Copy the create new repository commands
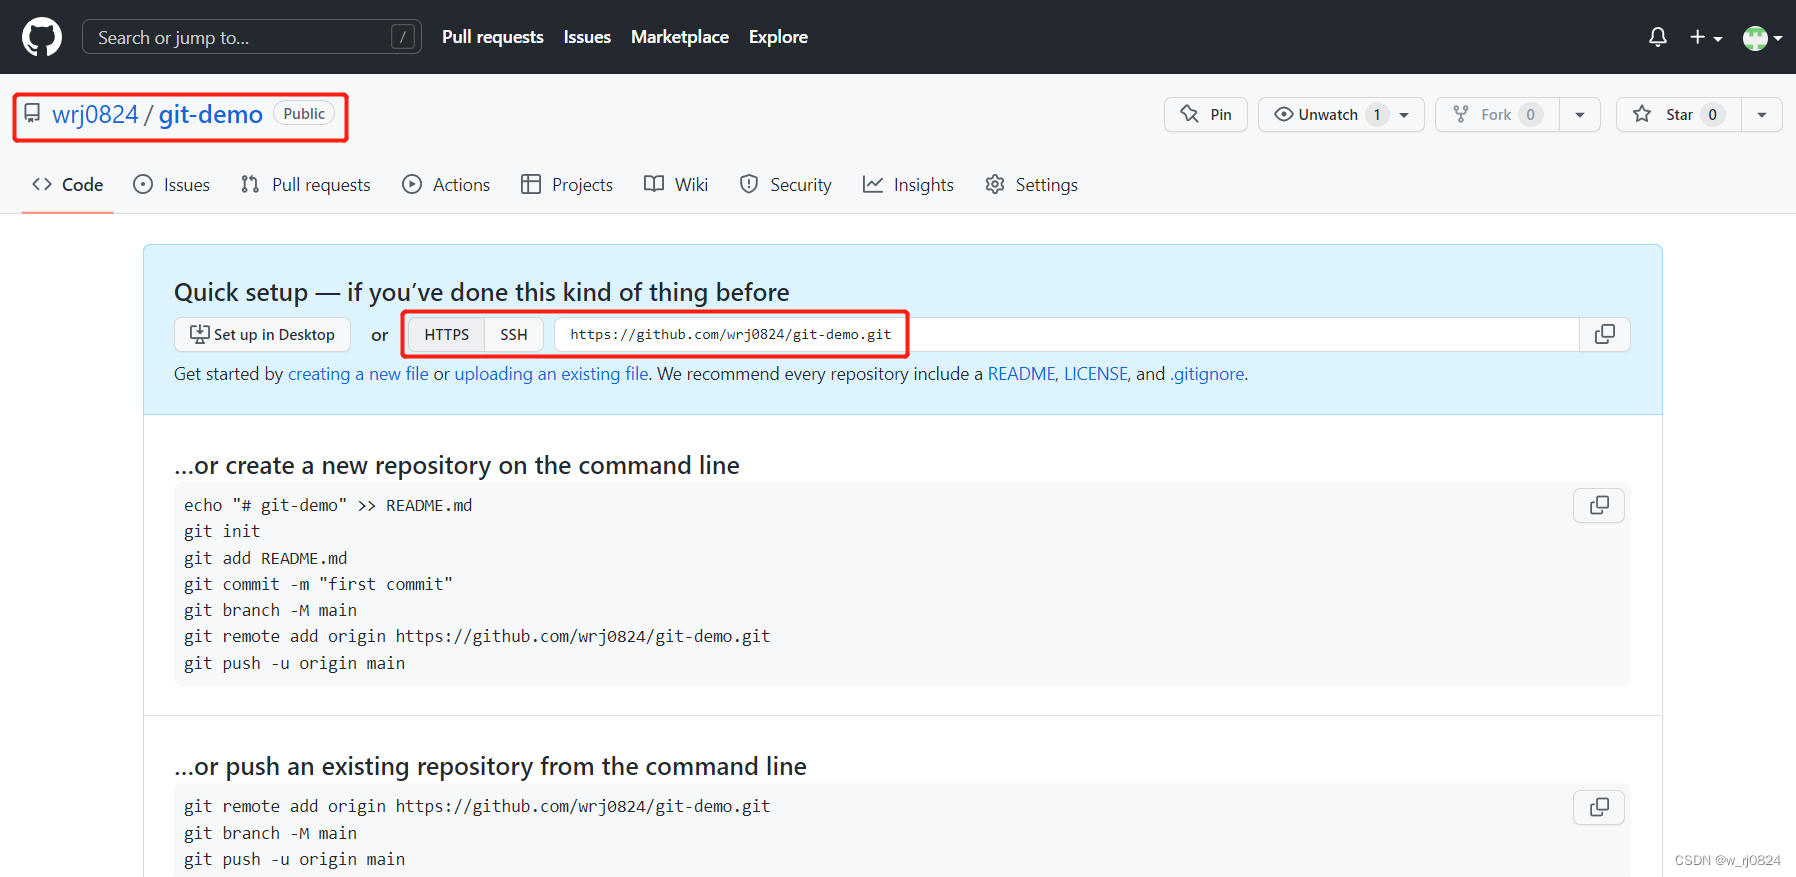1796x877 pixels. pyautogui.click(x=1599, y=506)
